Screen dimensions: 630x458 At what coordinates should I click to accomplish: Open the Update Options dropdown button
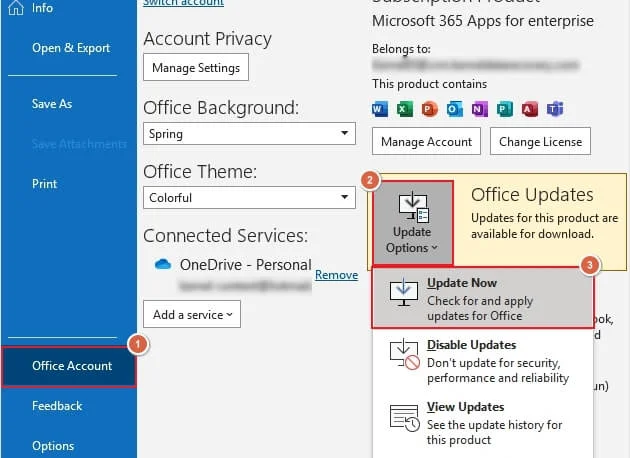tap(412, 223)
